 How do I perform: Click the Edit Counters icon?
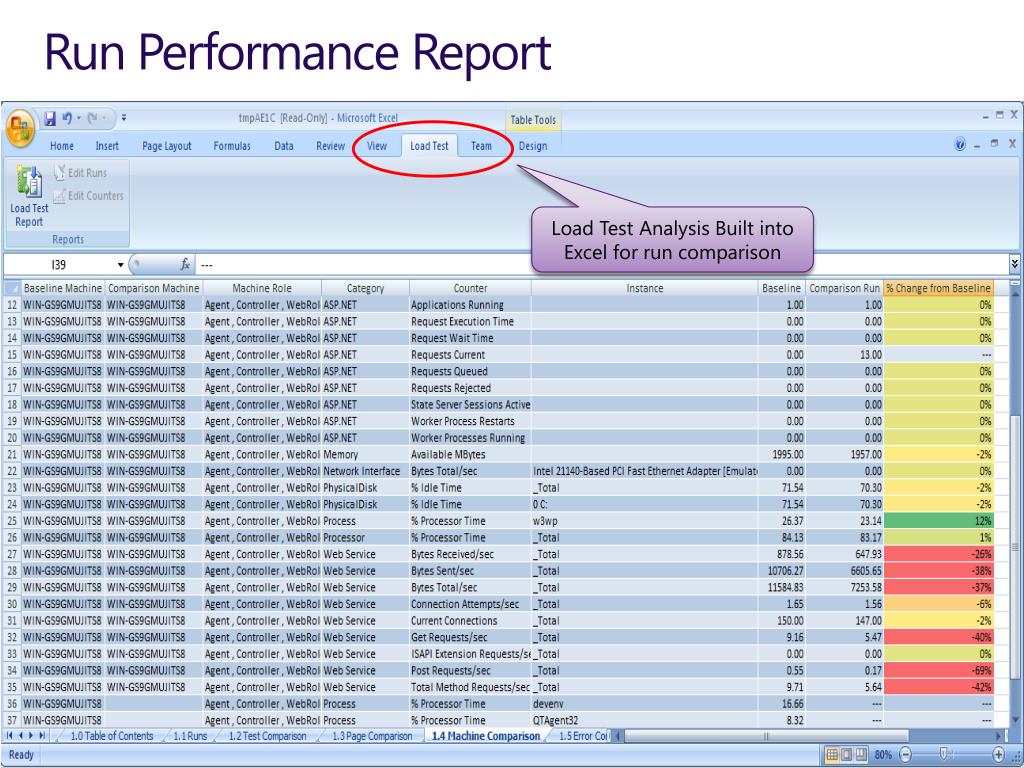(x=59, y=195)
